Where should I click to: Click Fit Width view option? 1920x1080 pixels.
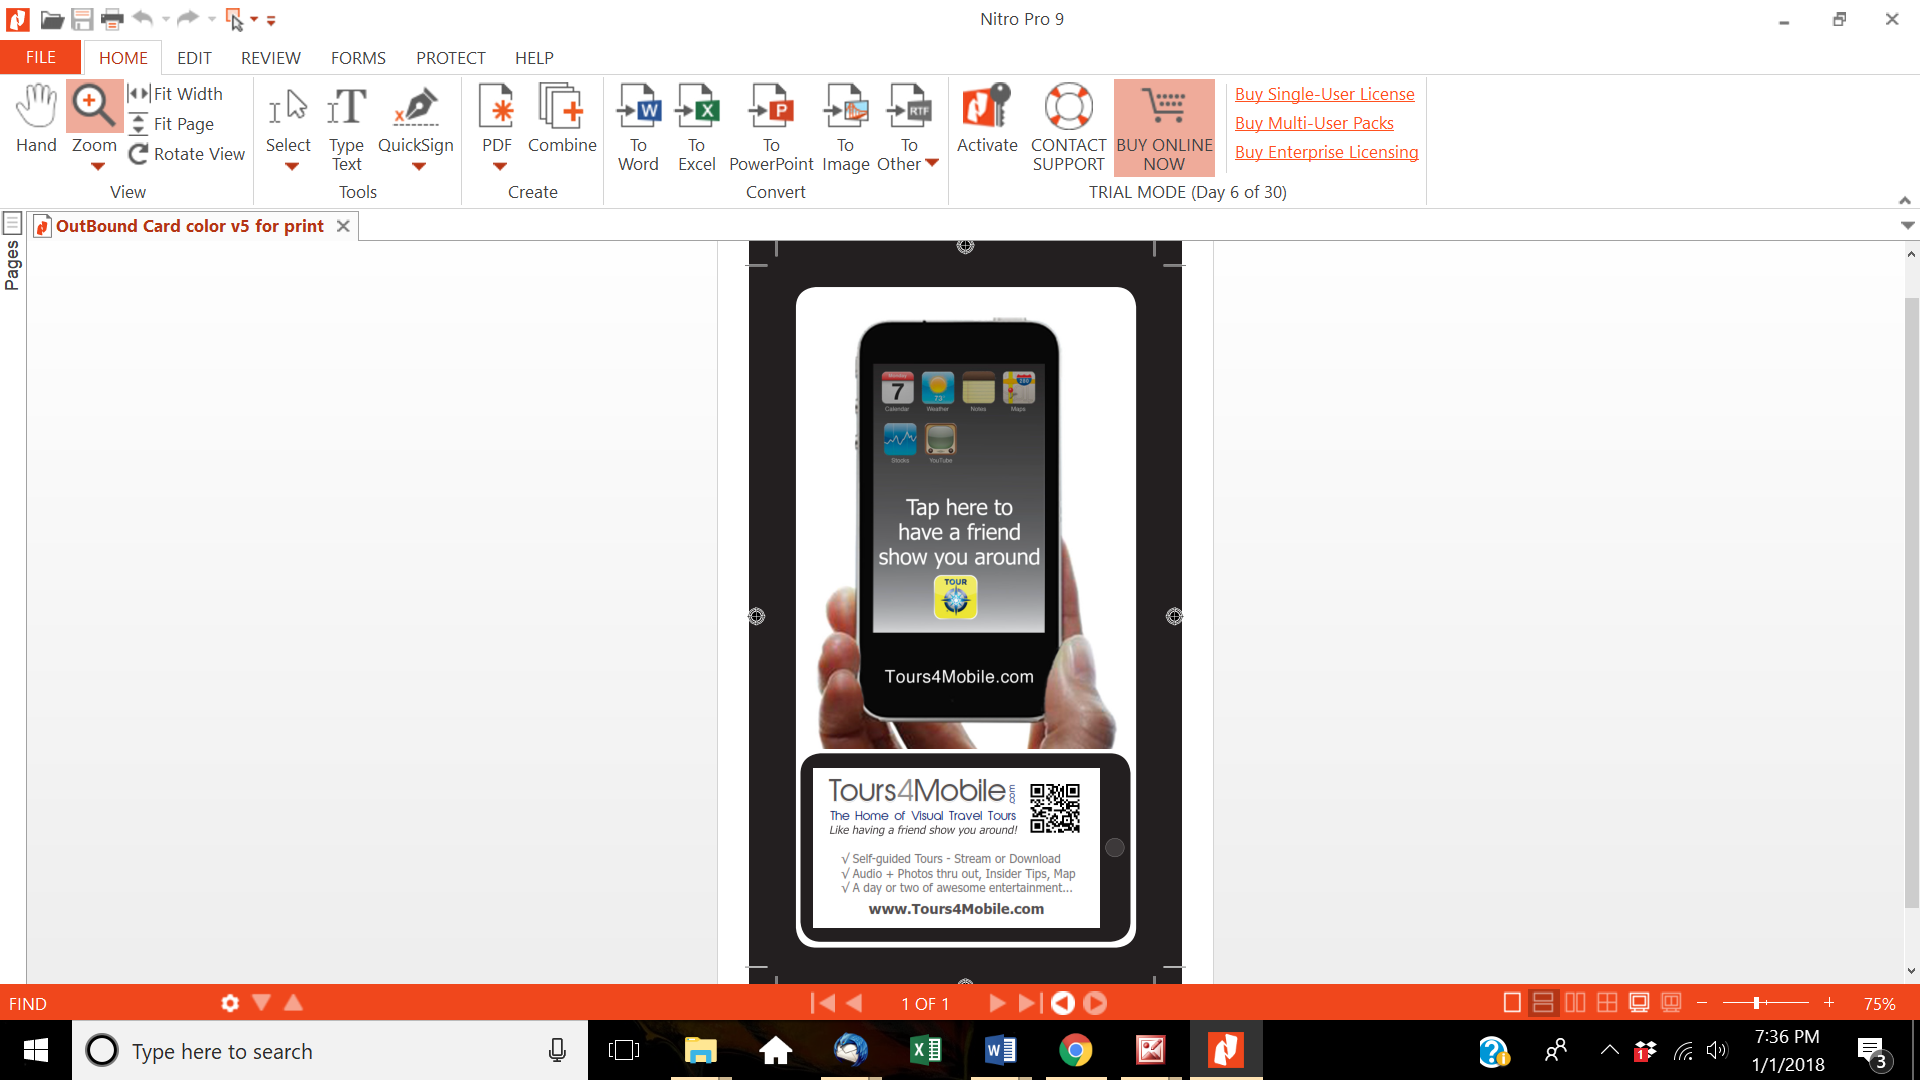coord(176,93)
